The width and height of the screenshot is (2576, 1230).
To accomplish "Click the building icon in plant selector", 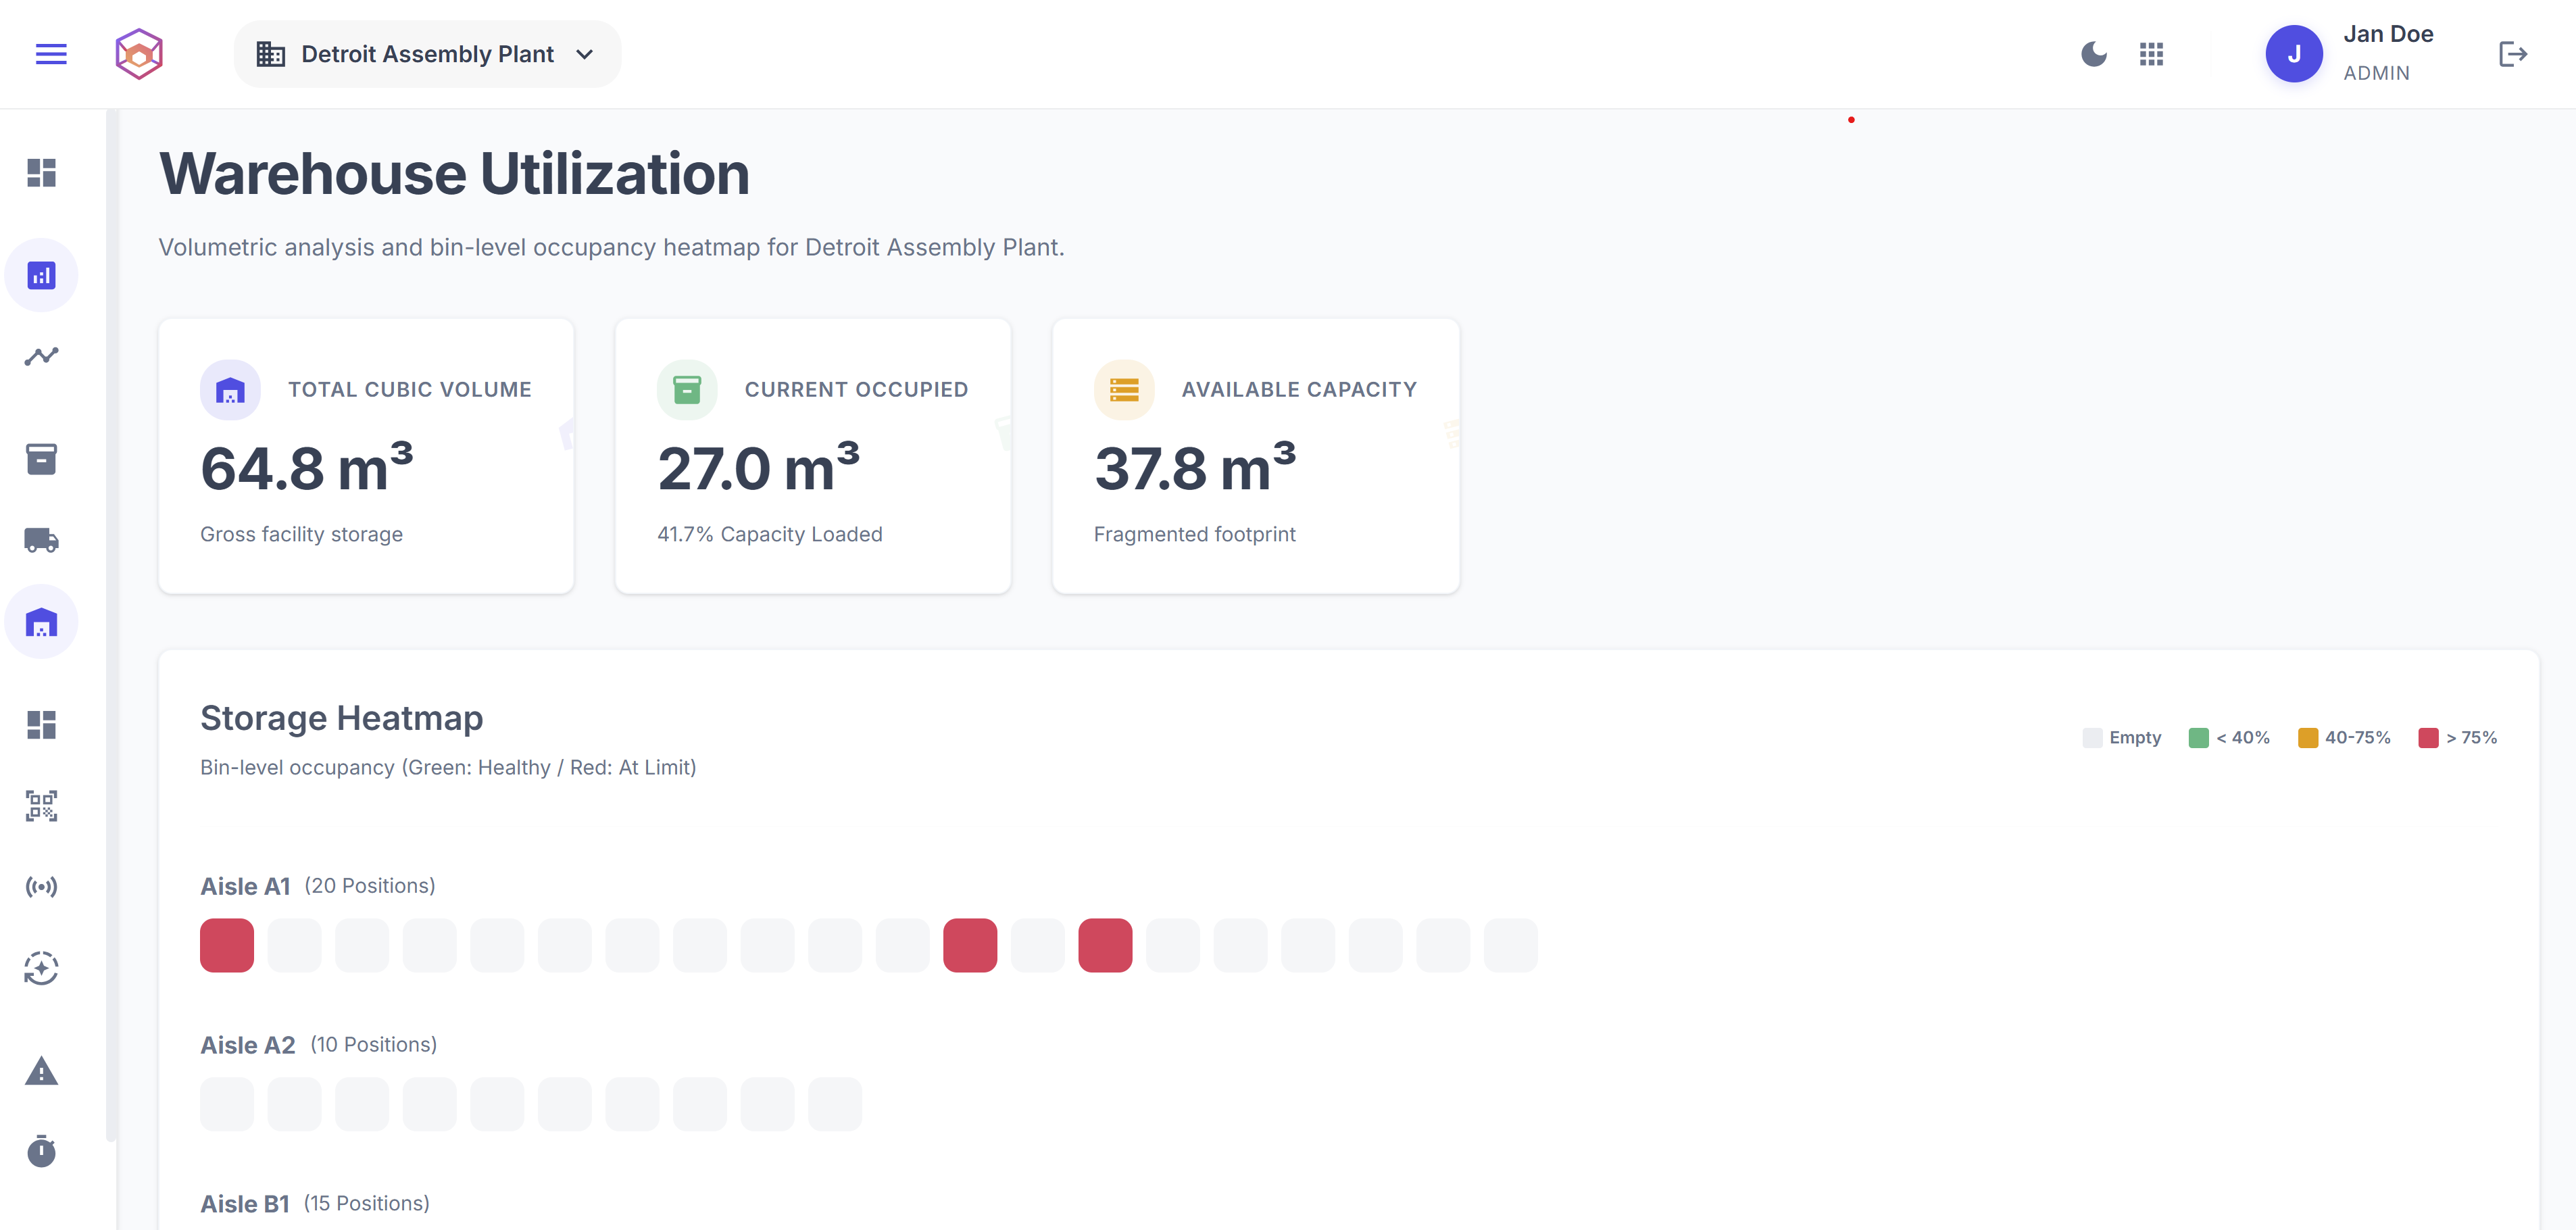I will (x=270, y=54).
